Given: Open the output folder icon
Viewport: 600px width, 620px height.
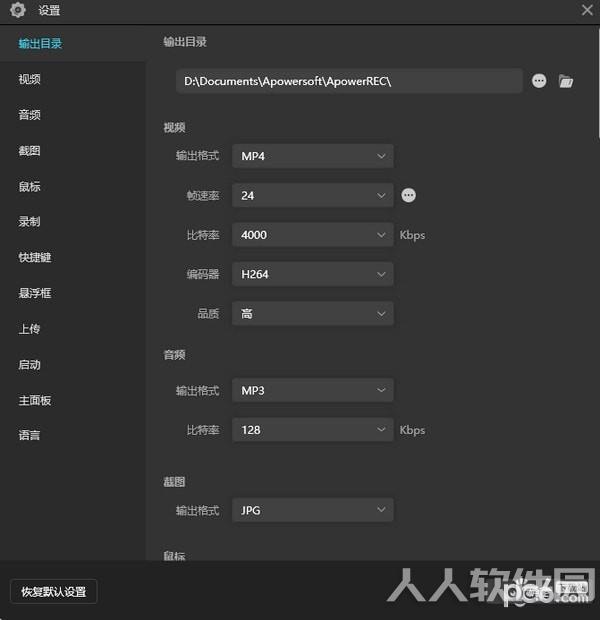Looking at the screenshot, I should (x=566, y=81).
